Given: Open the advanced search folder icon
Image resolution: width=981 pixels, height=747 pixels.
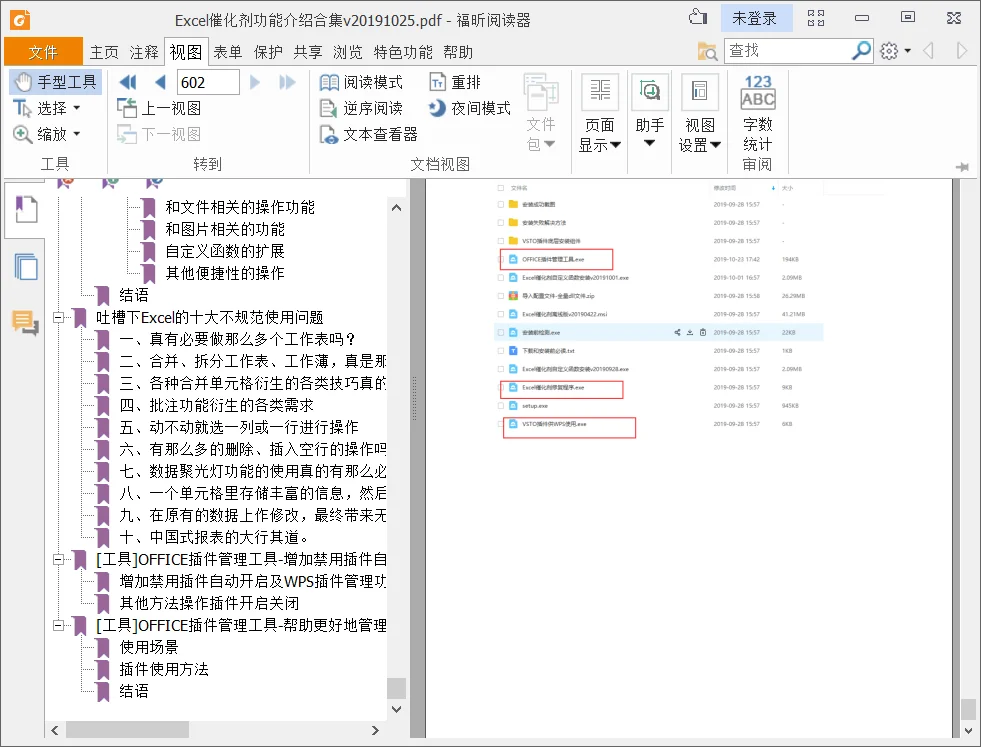Looking at the screenshot, I should click(x=707, y=51).
